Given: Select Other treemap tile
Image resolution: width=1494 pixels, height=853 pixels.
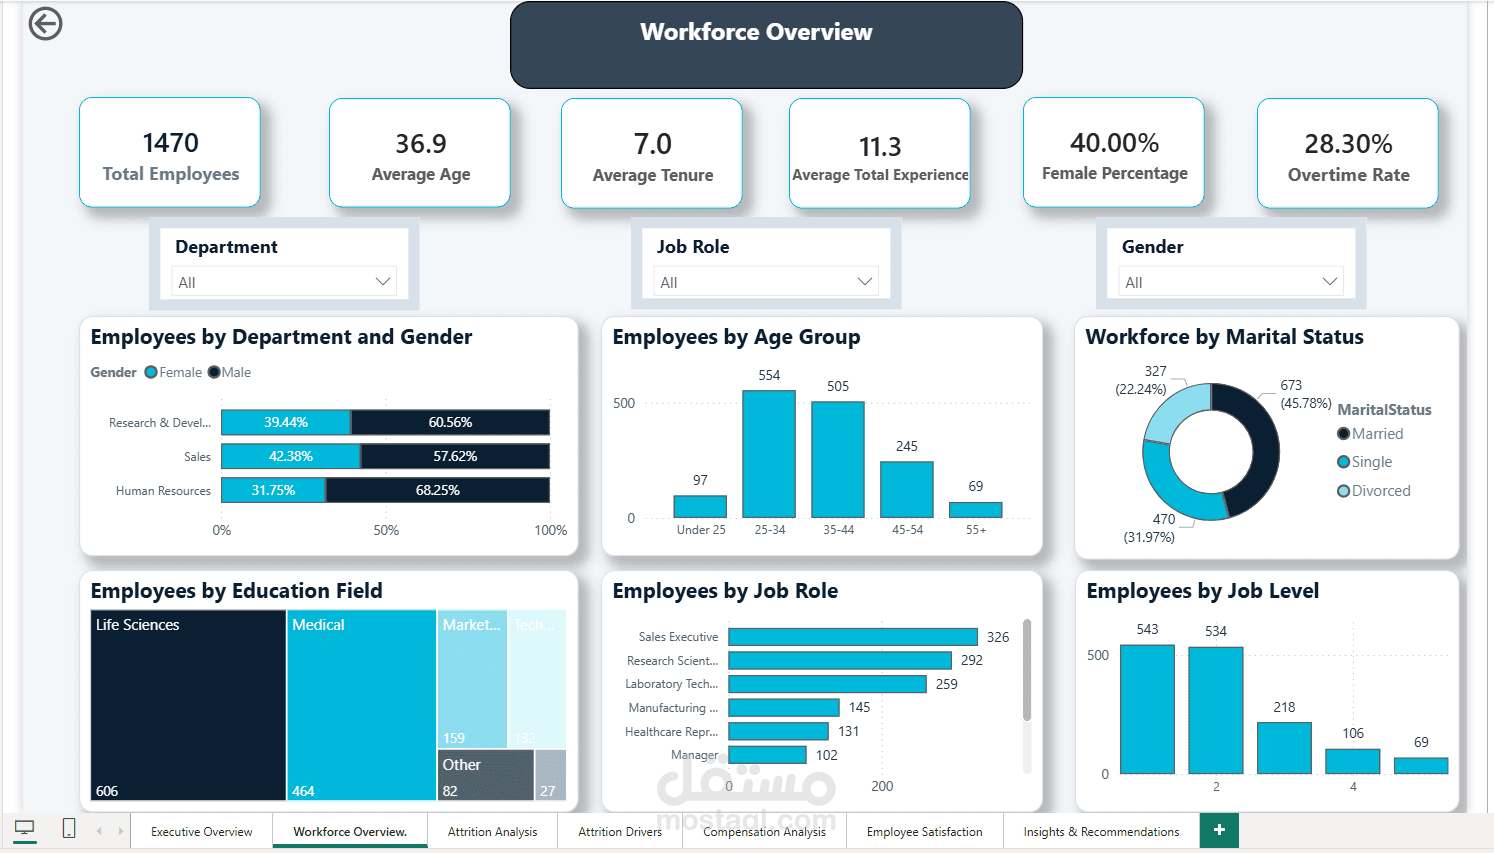Looking at the screenshot, I should 486,775.
